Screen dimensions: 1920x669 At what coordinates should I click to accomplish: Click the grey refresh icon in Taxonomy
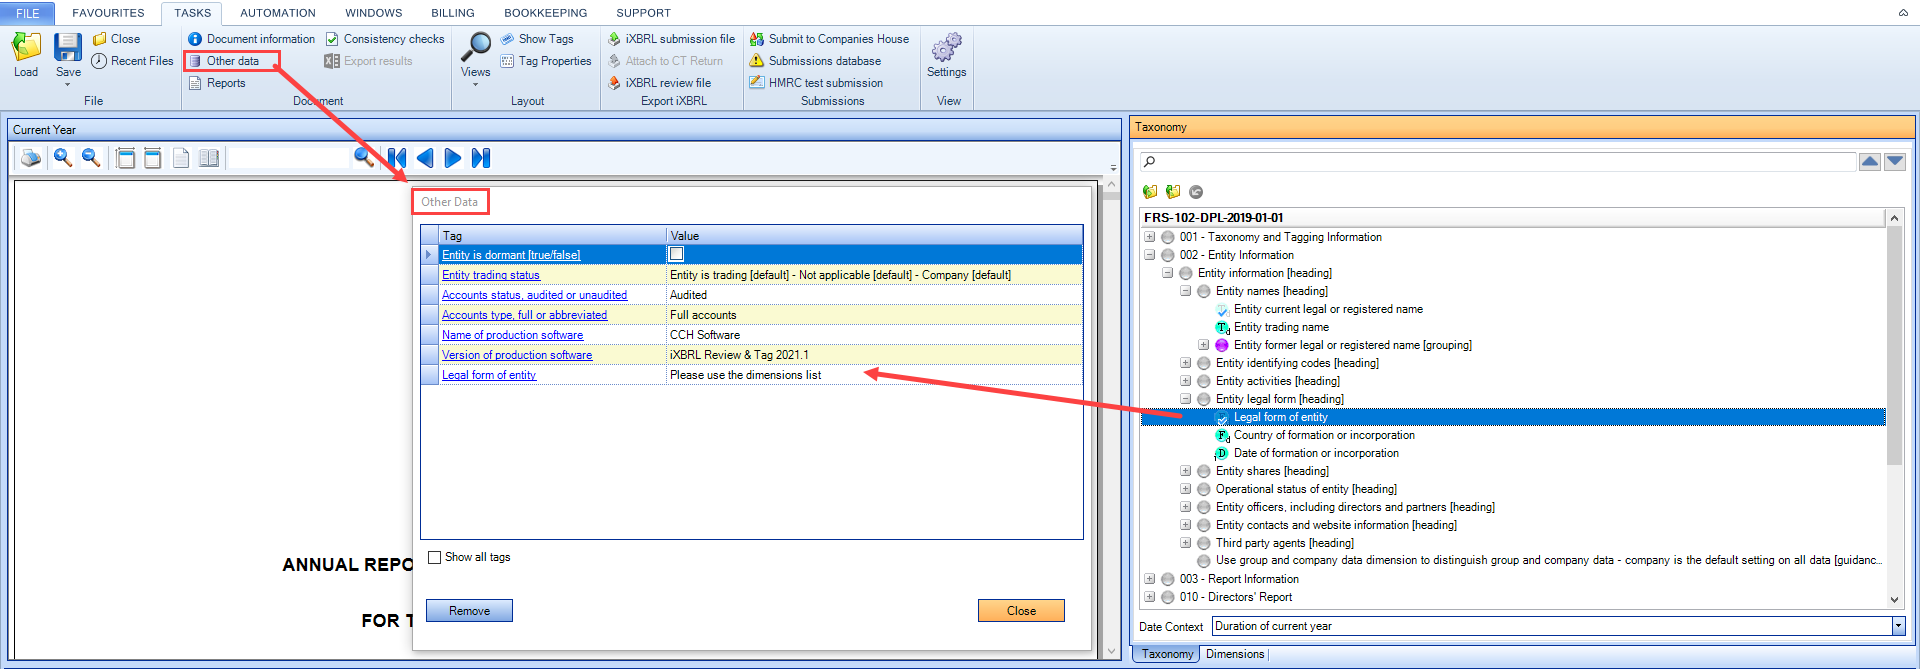tap(1196, 192)
